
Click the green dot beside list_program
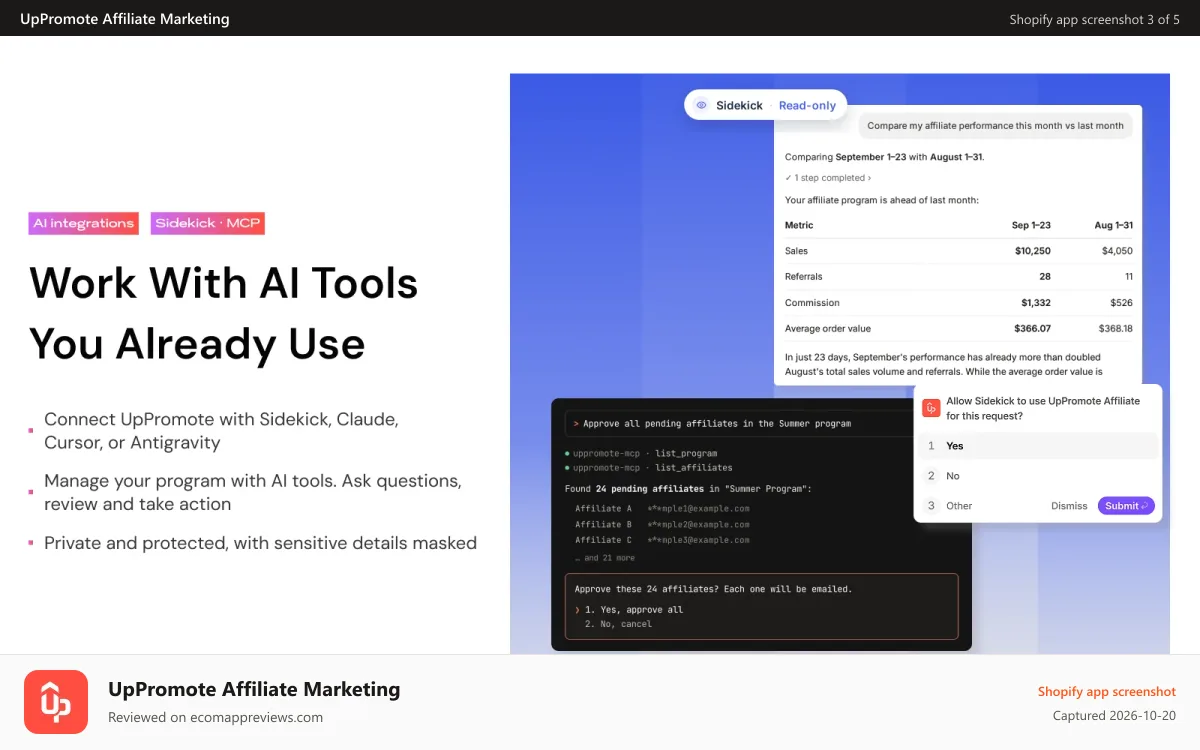coord(567,453)
